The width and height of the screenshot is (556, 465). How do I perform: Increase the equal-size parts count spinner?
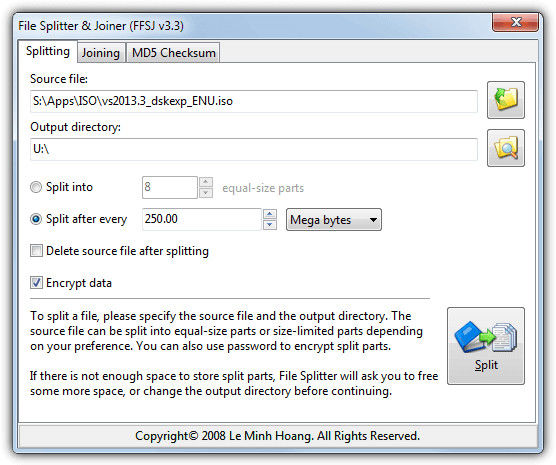(x=206, y=182)
